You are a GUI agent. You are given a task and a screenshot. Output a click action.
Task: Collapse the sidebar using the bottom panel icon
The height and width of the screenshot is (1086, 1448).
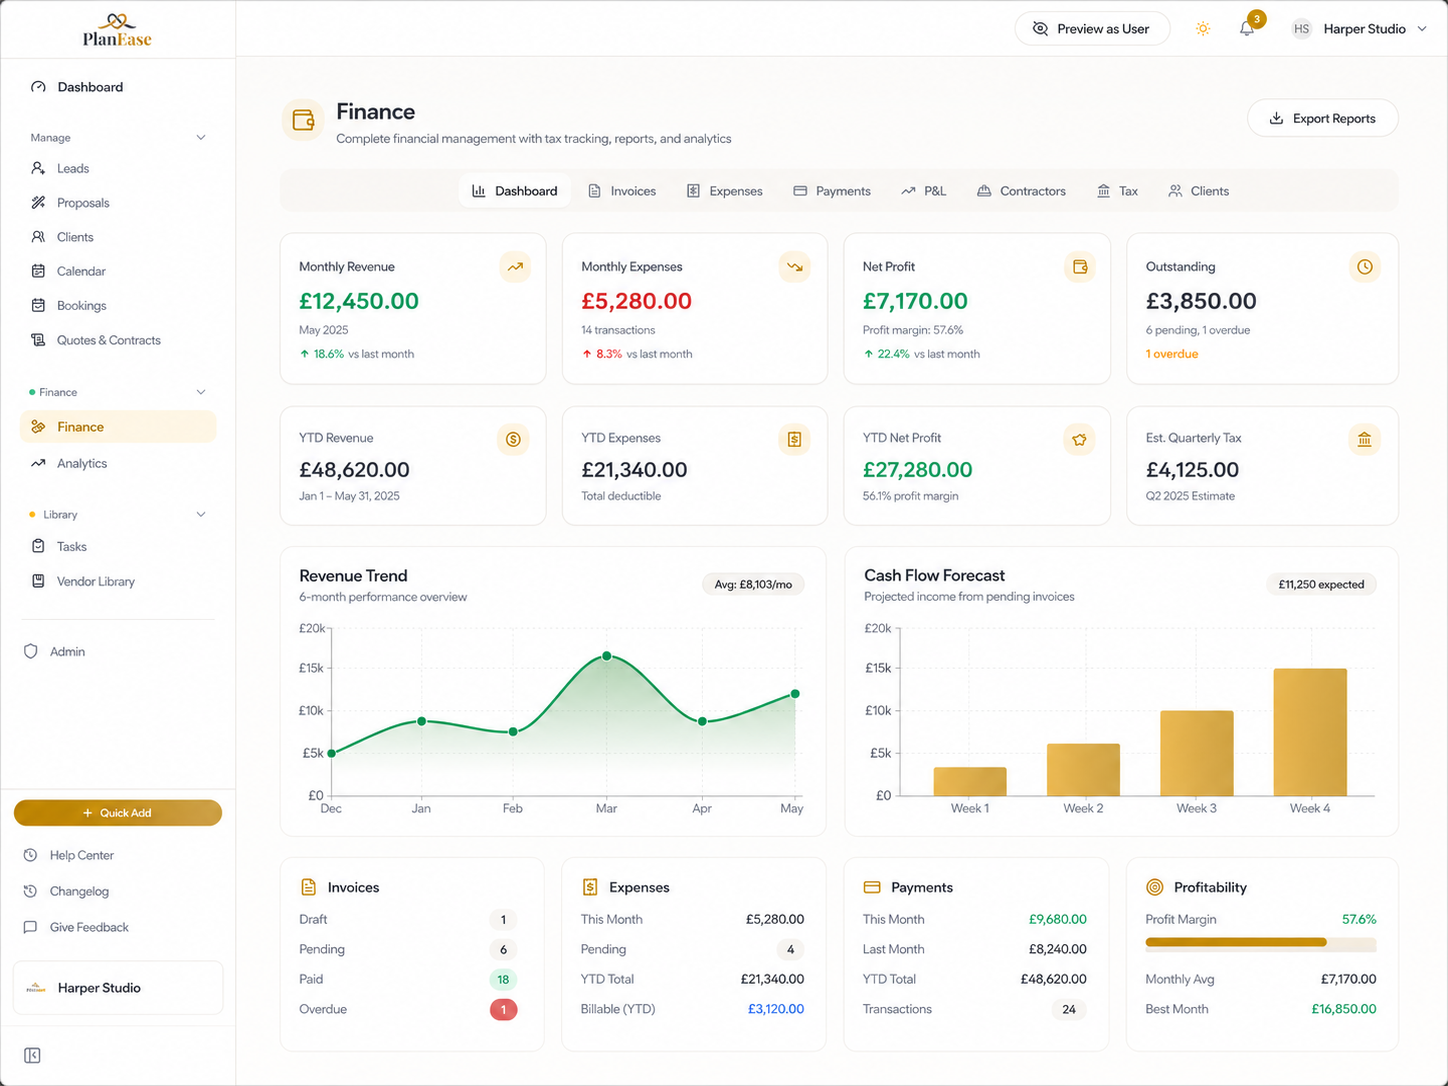point(32,1056)
